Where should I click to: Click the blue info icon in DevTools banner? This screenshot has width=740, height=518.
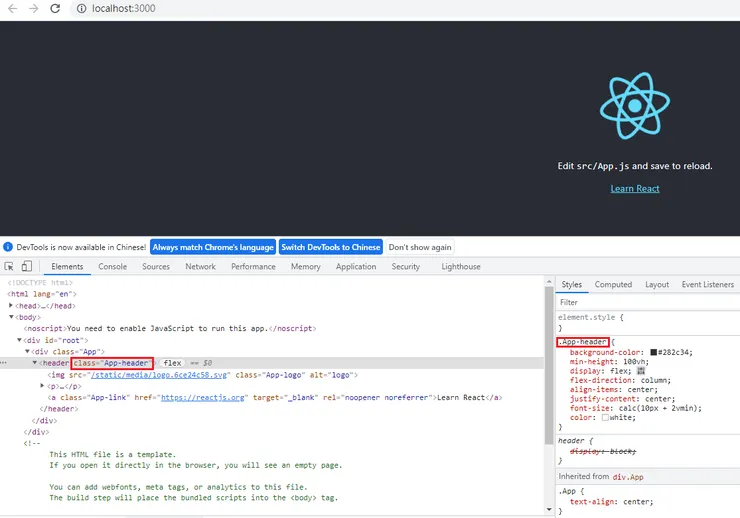click(x=8, y=247)
